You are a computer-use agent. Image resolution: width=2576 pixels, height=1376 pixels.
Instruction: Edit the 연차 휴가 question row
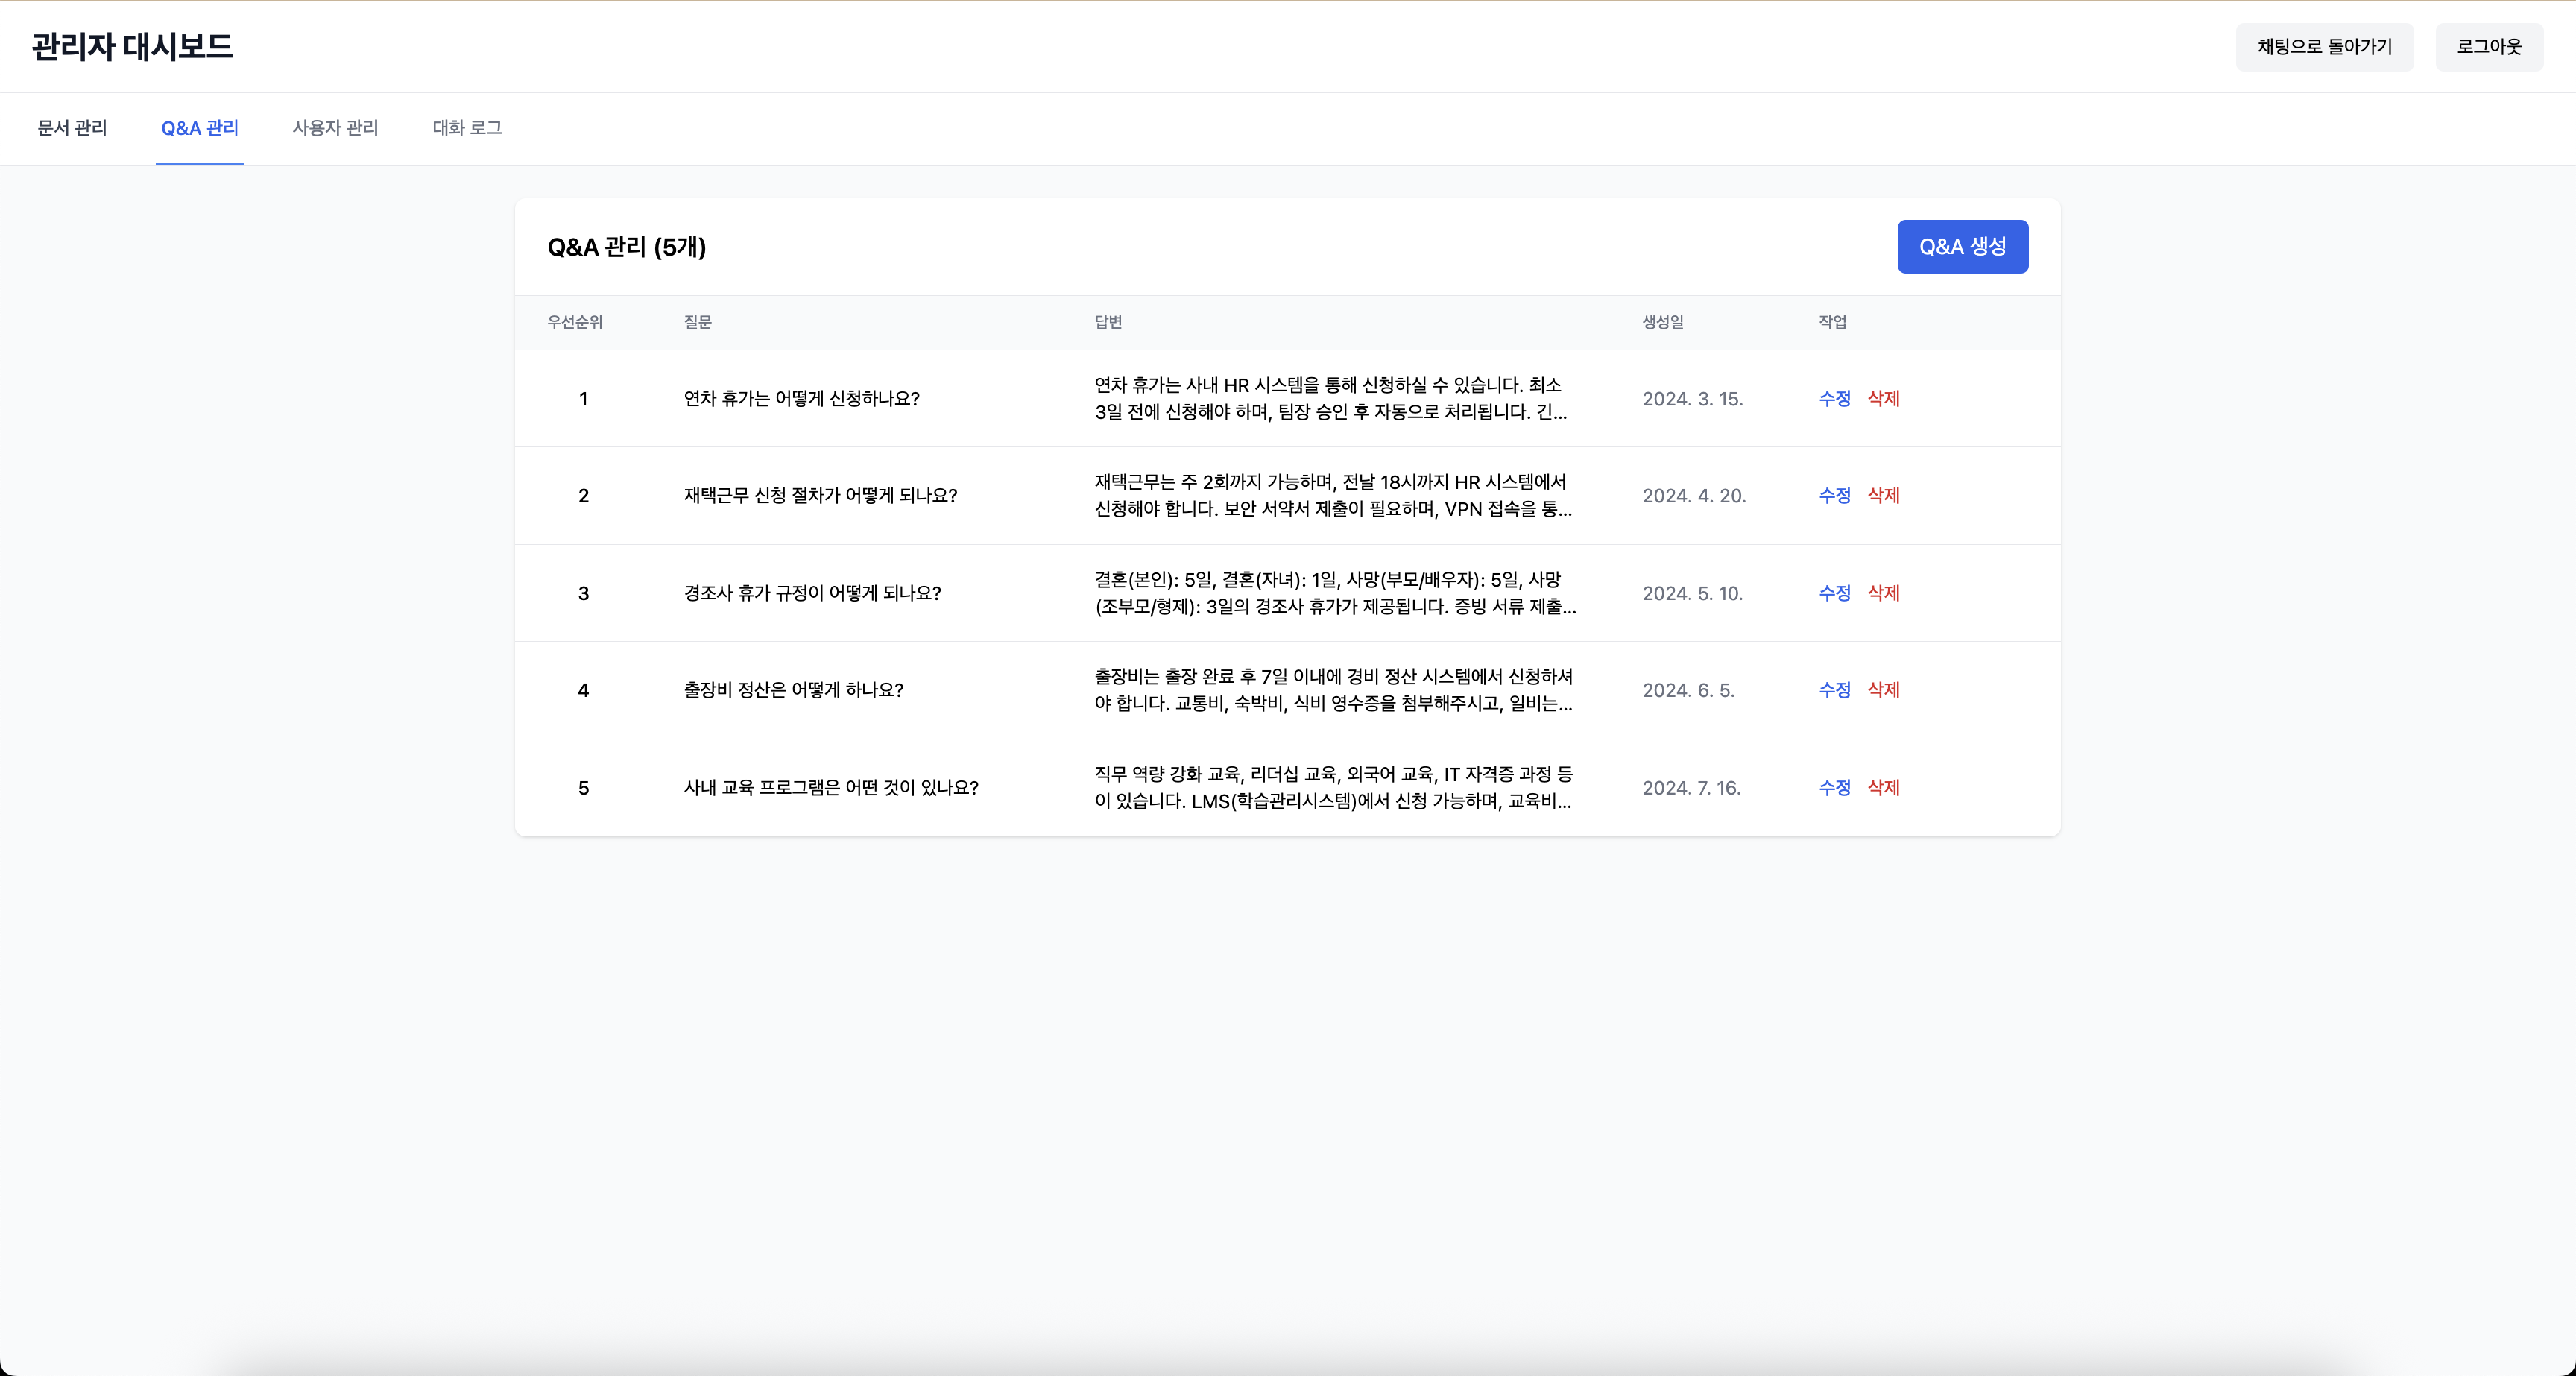coord(1834,399)
